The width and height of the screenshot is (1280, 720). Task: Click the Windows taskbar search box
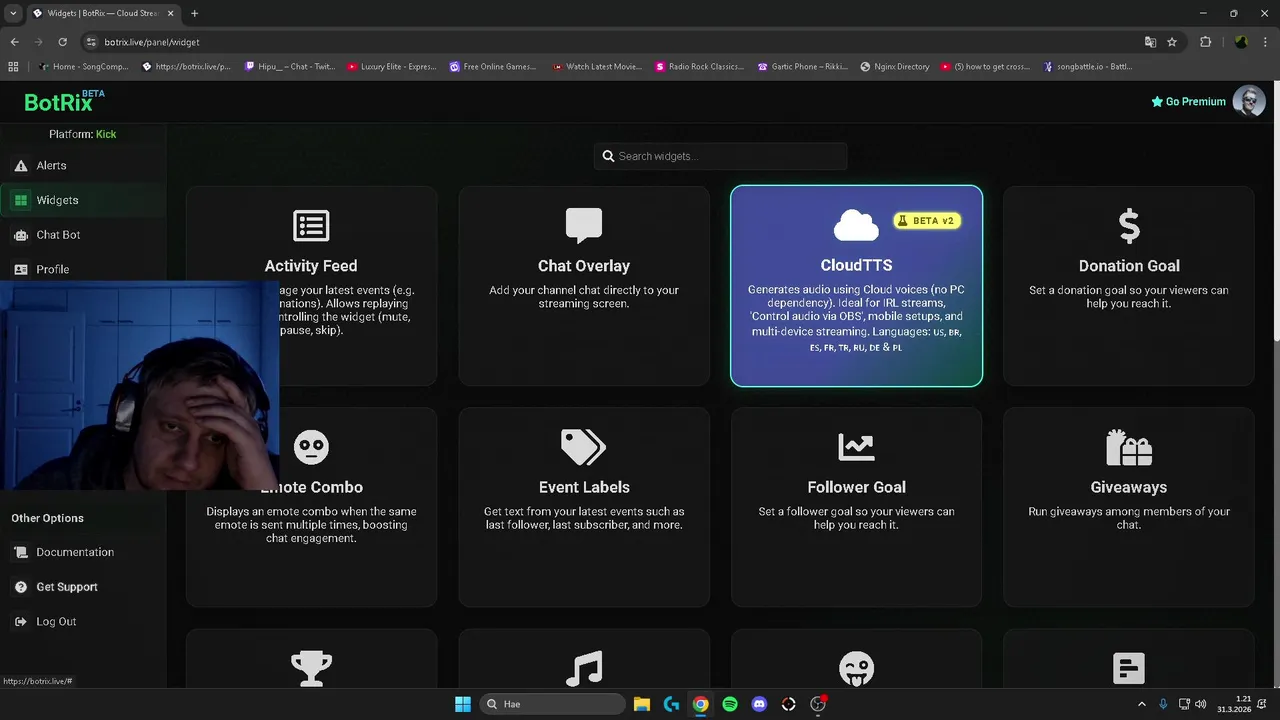coord(551,704)
